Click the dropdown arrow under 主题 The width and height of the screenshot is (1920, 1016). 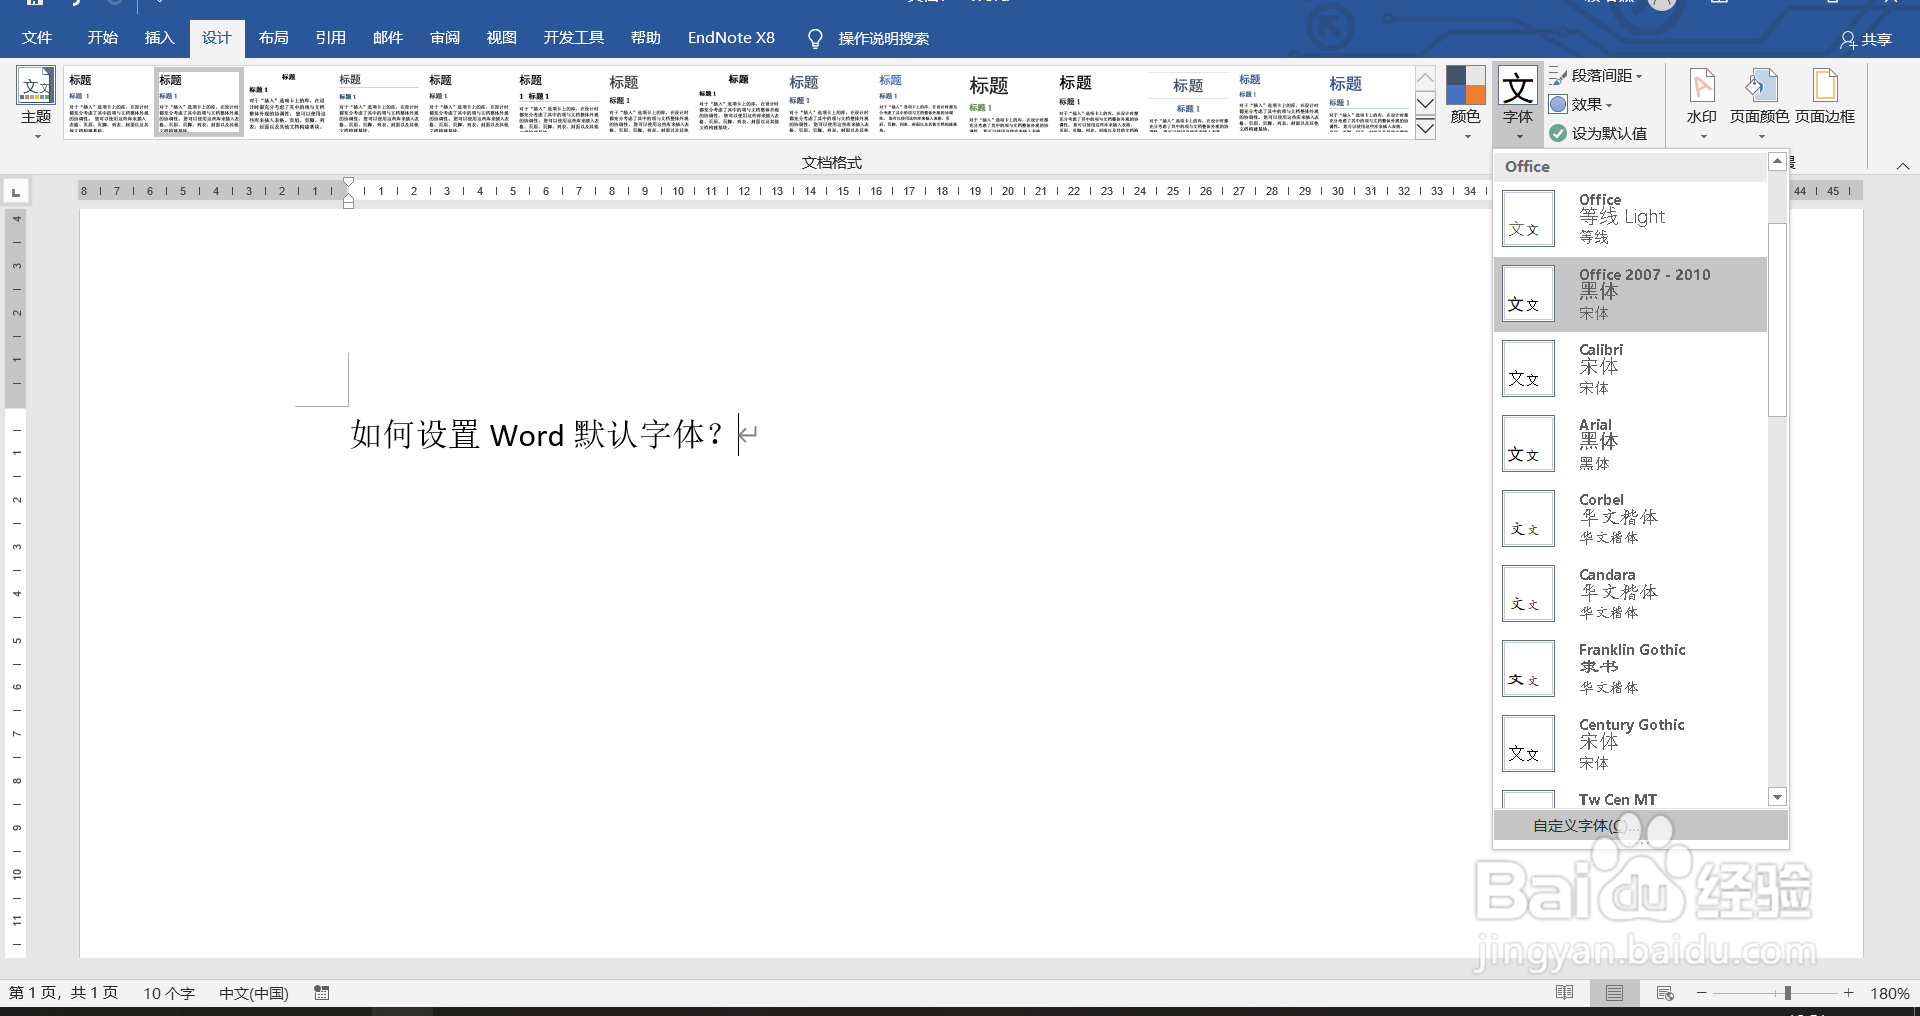(x=37, y=136)
